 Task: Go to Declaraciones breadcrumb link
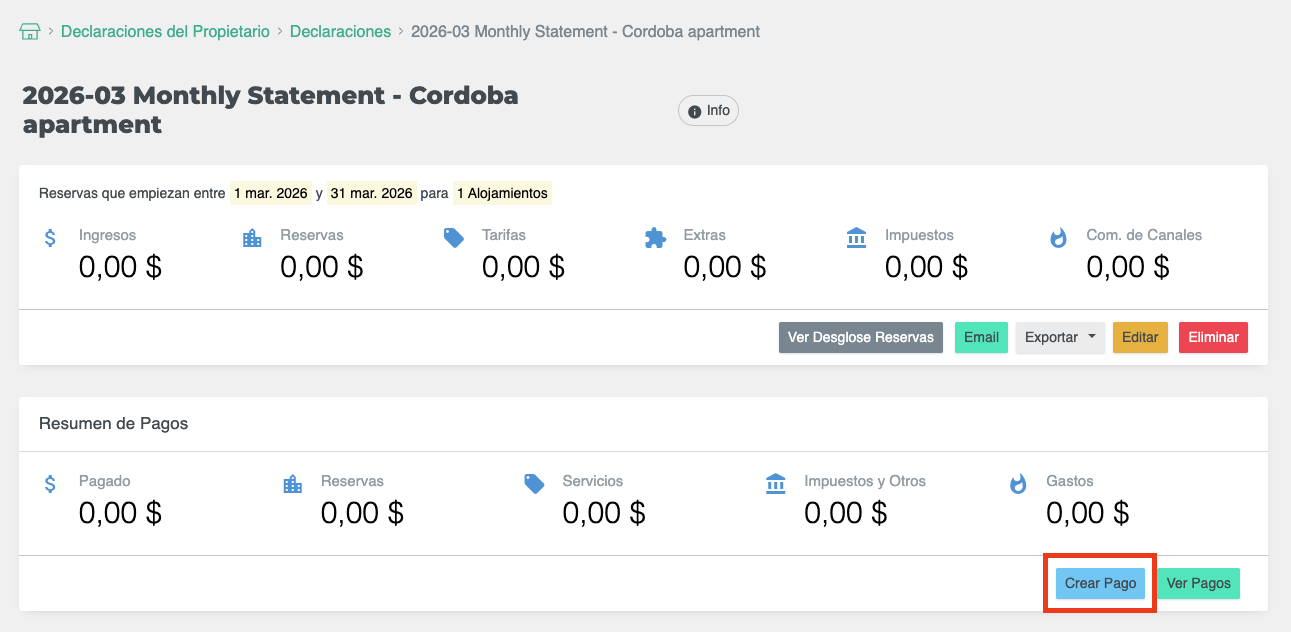tap(340, 32)
